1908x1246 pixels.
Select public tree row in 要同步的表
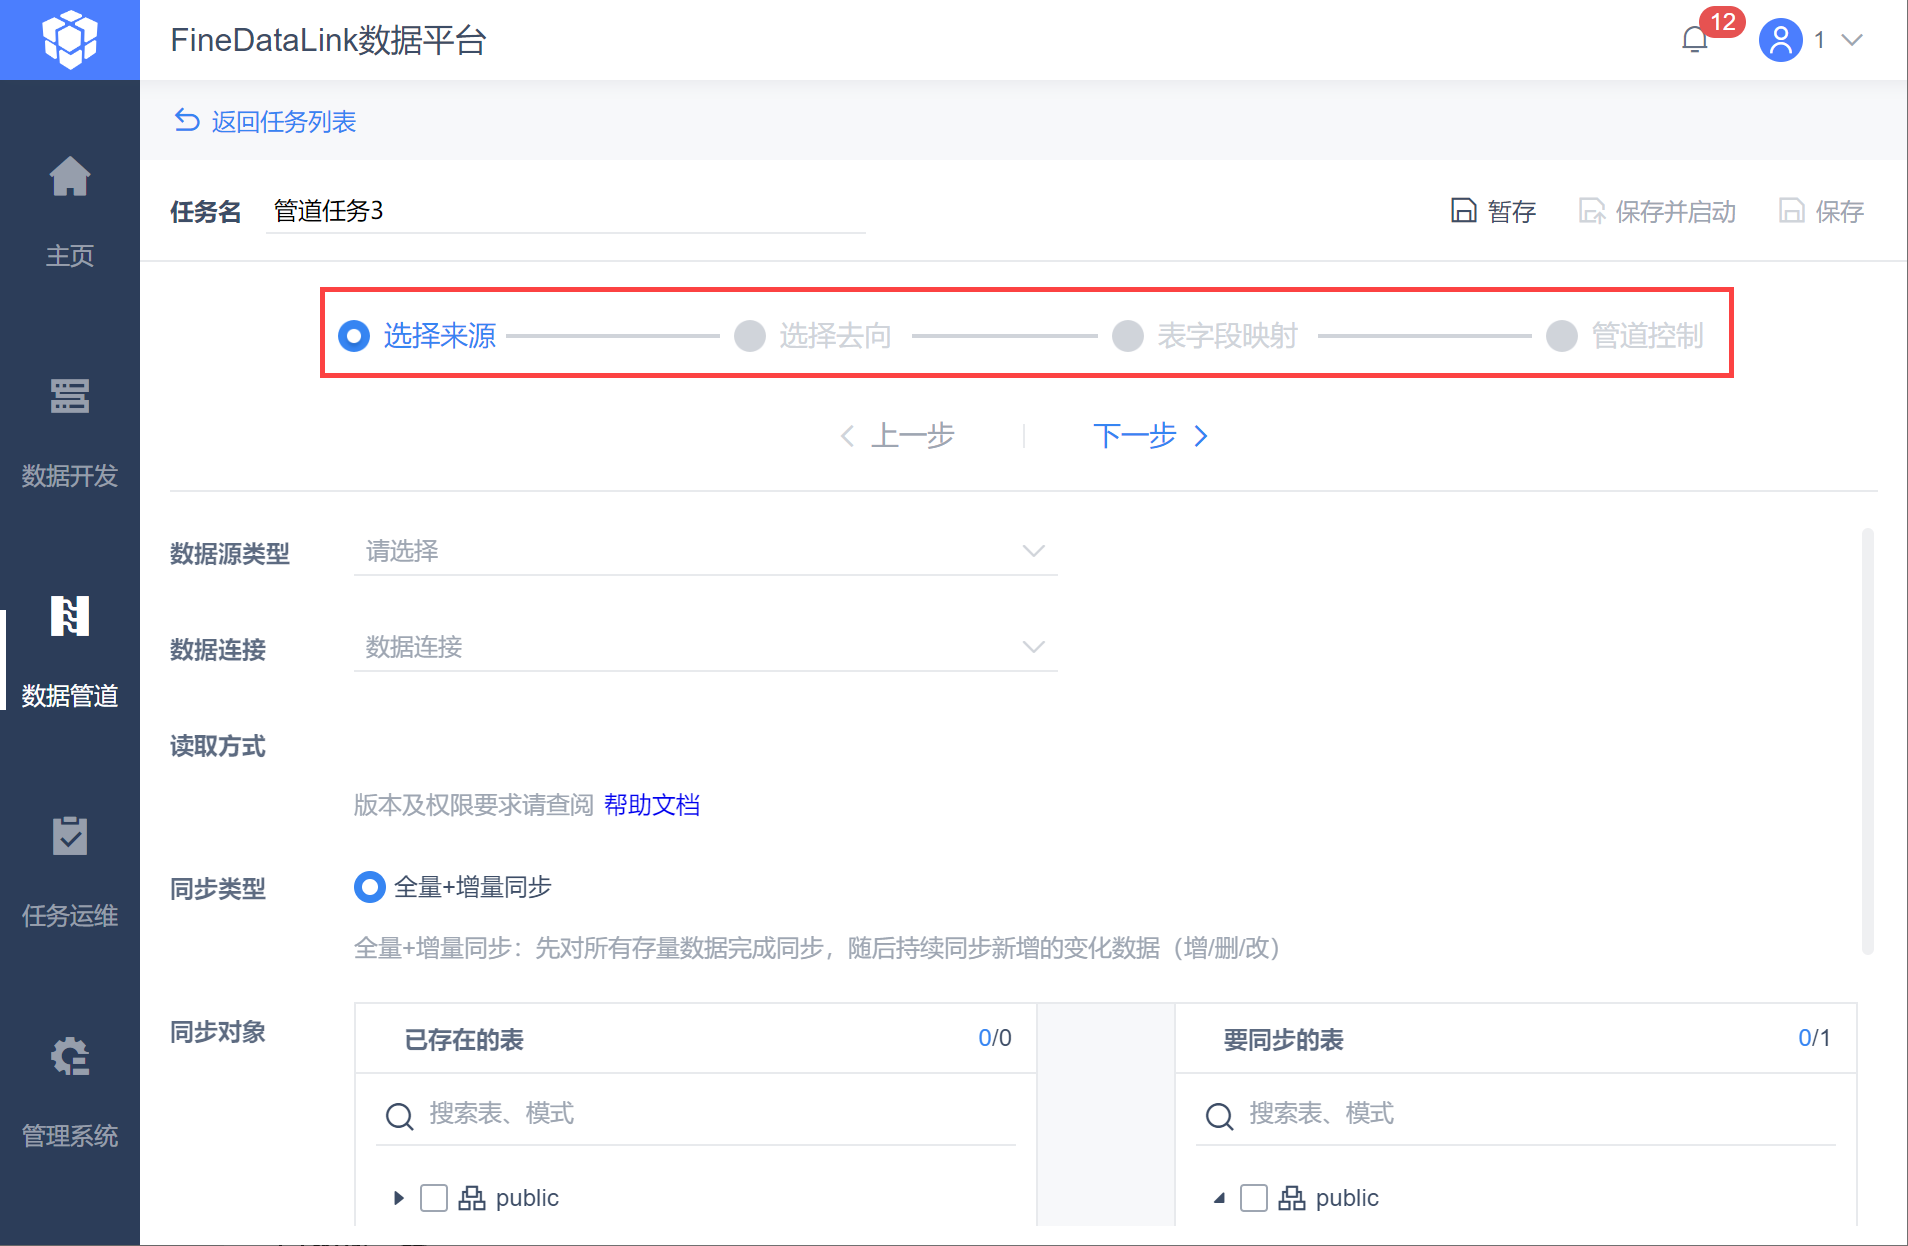click(1516, 1198)
